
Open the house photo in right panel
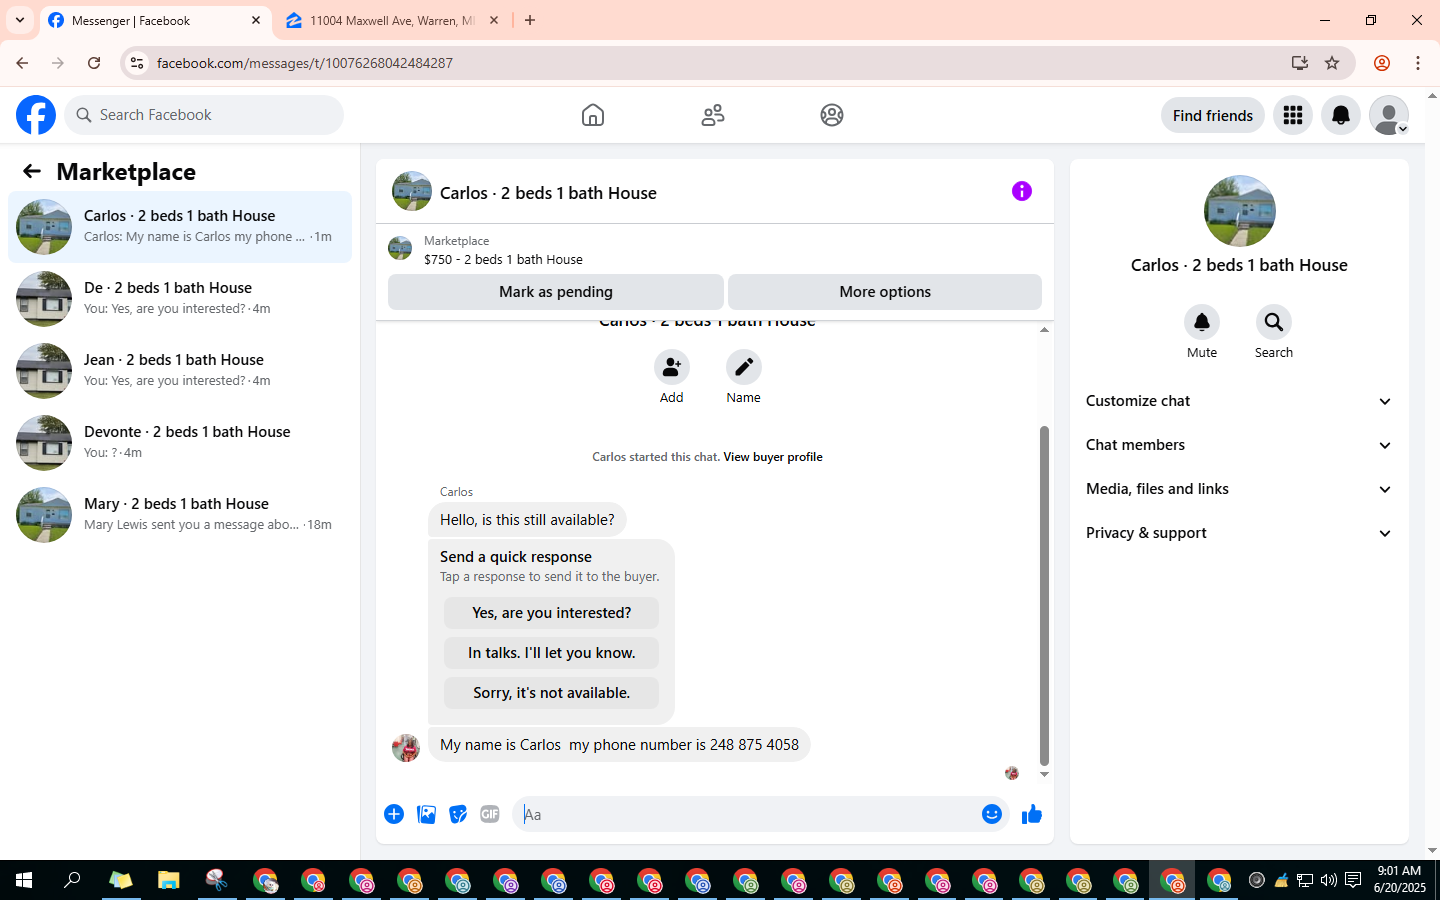click(1240, 211)
